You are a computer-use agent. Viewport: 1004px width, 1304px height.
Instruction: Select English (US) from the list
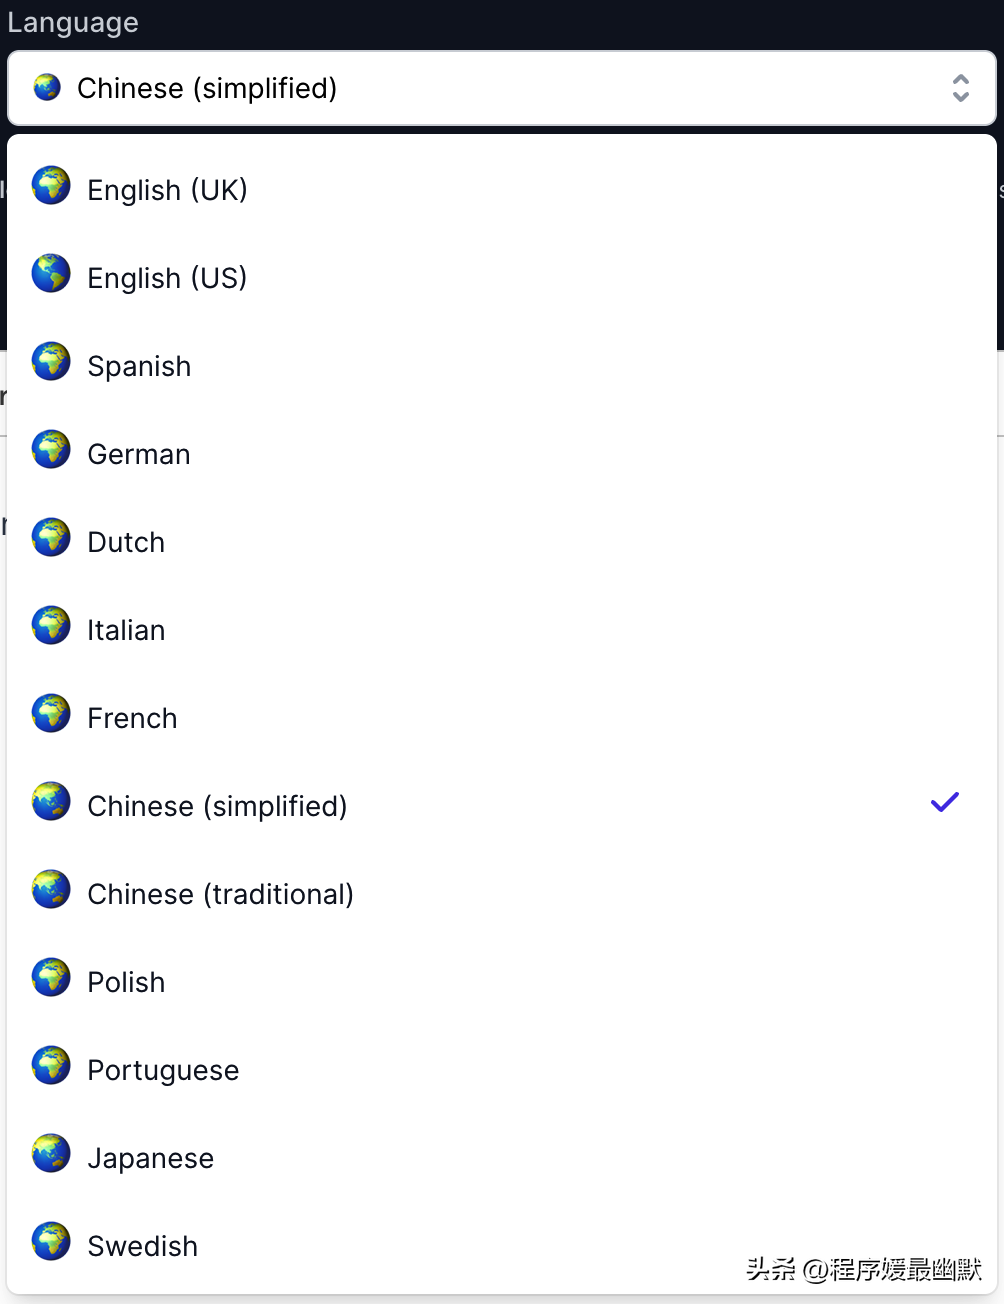pyautogui.click(x=167, y=278)
